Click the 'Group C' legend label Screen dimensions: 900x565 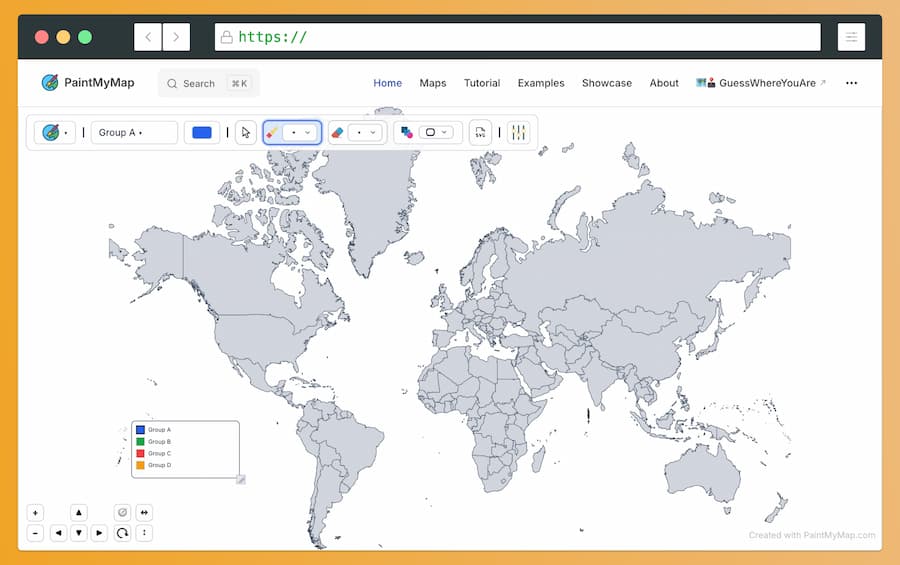coord(160,453)
